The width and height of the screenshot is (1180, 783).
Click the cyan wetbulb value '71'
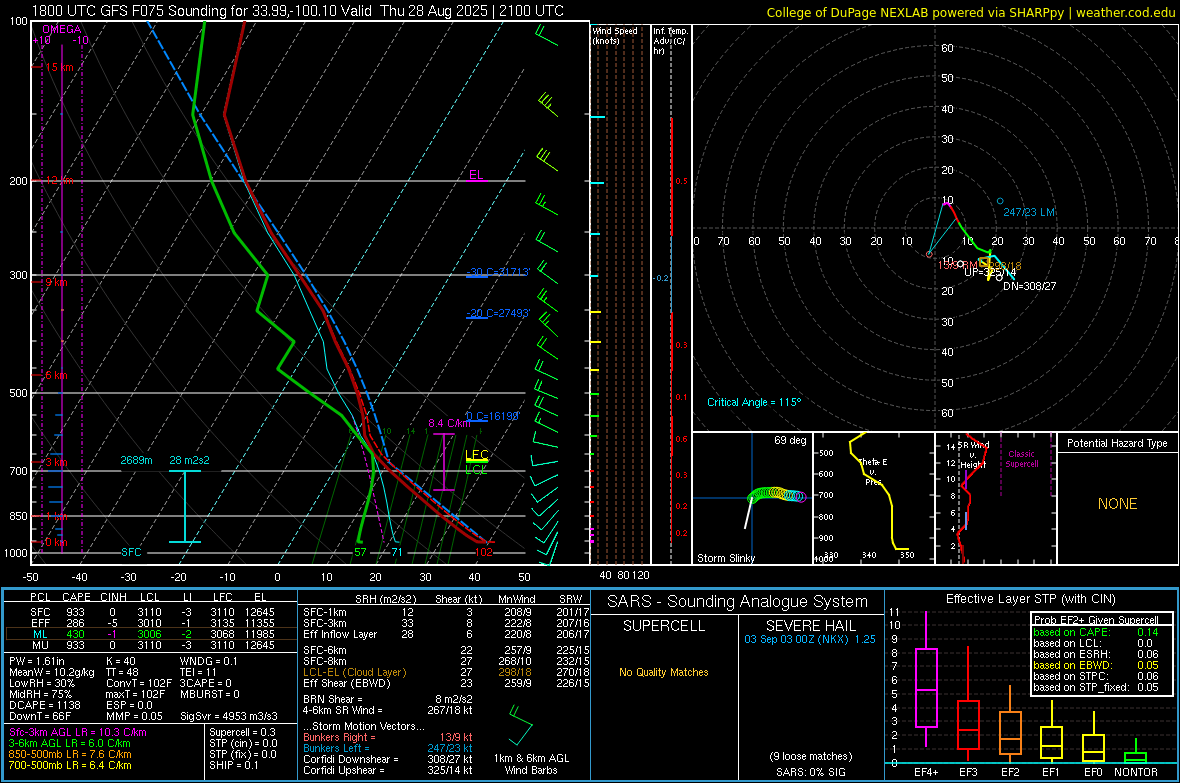point(397,552)
